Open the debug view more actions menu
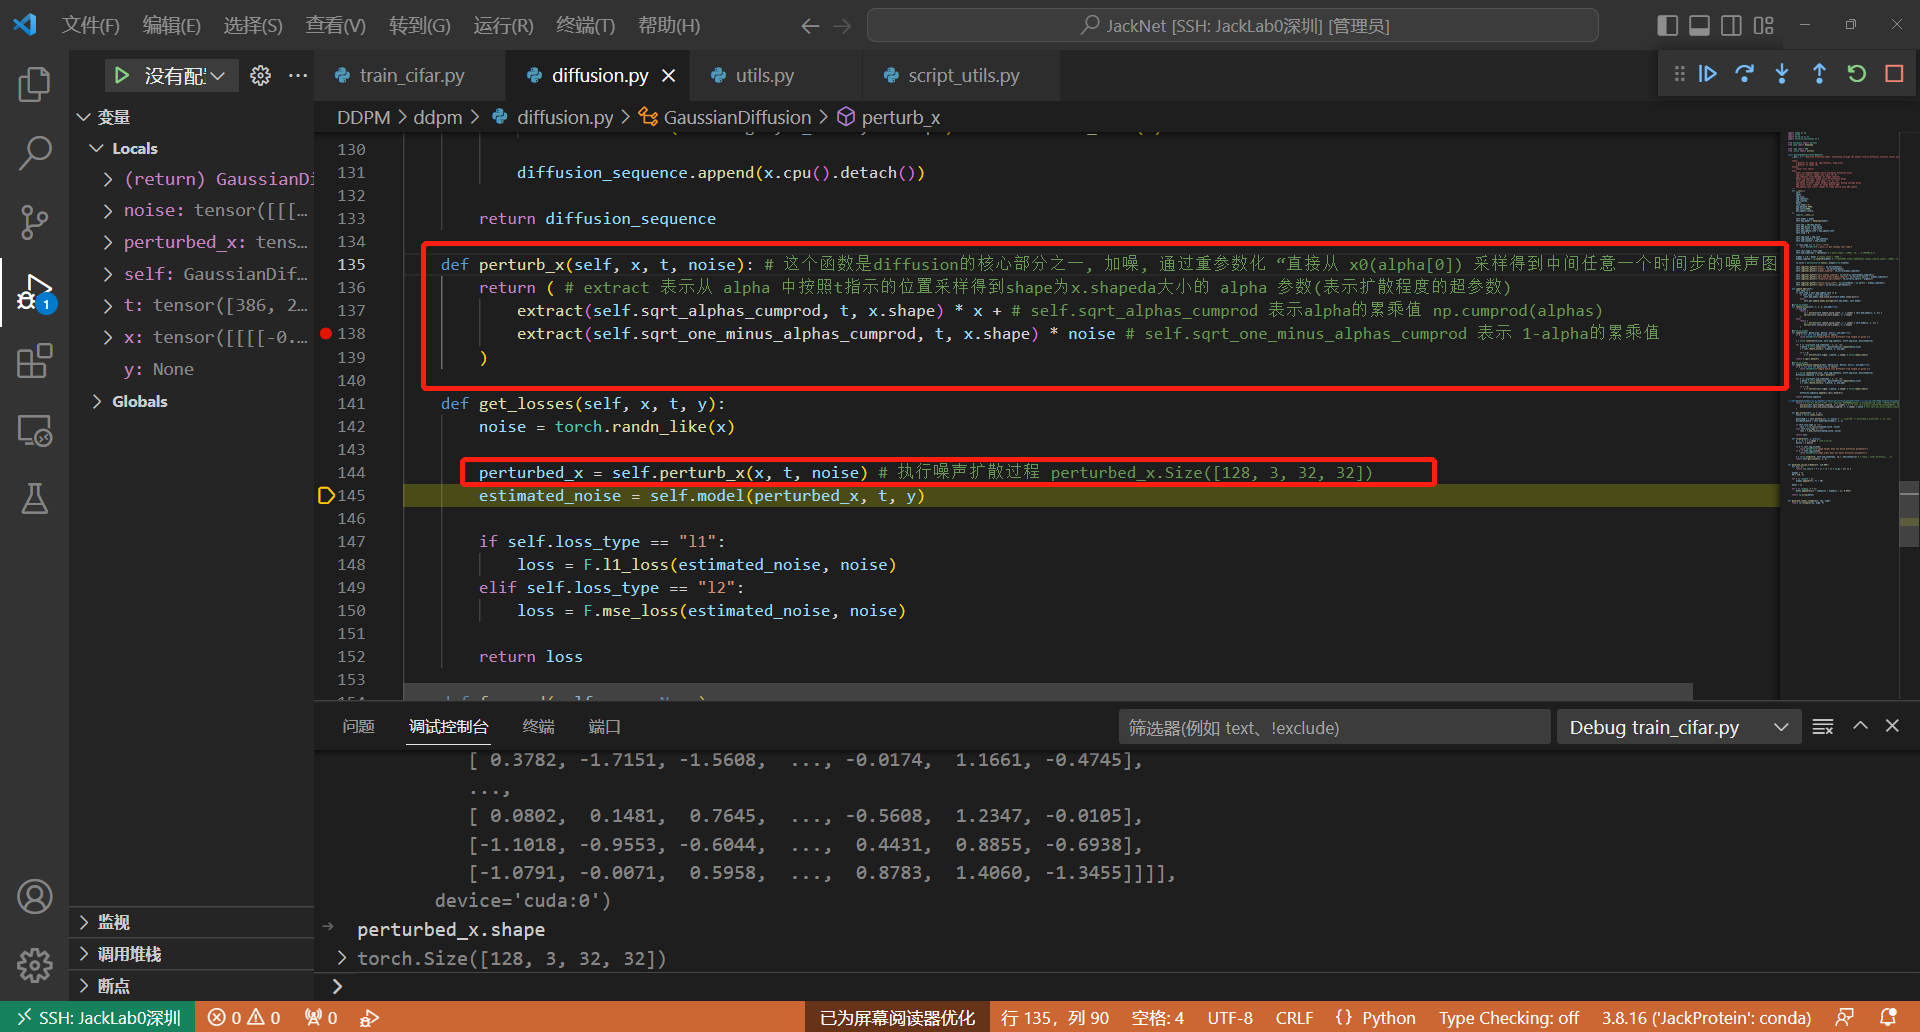Viewport: 1920px width, 1032px height. pos(298,76)
